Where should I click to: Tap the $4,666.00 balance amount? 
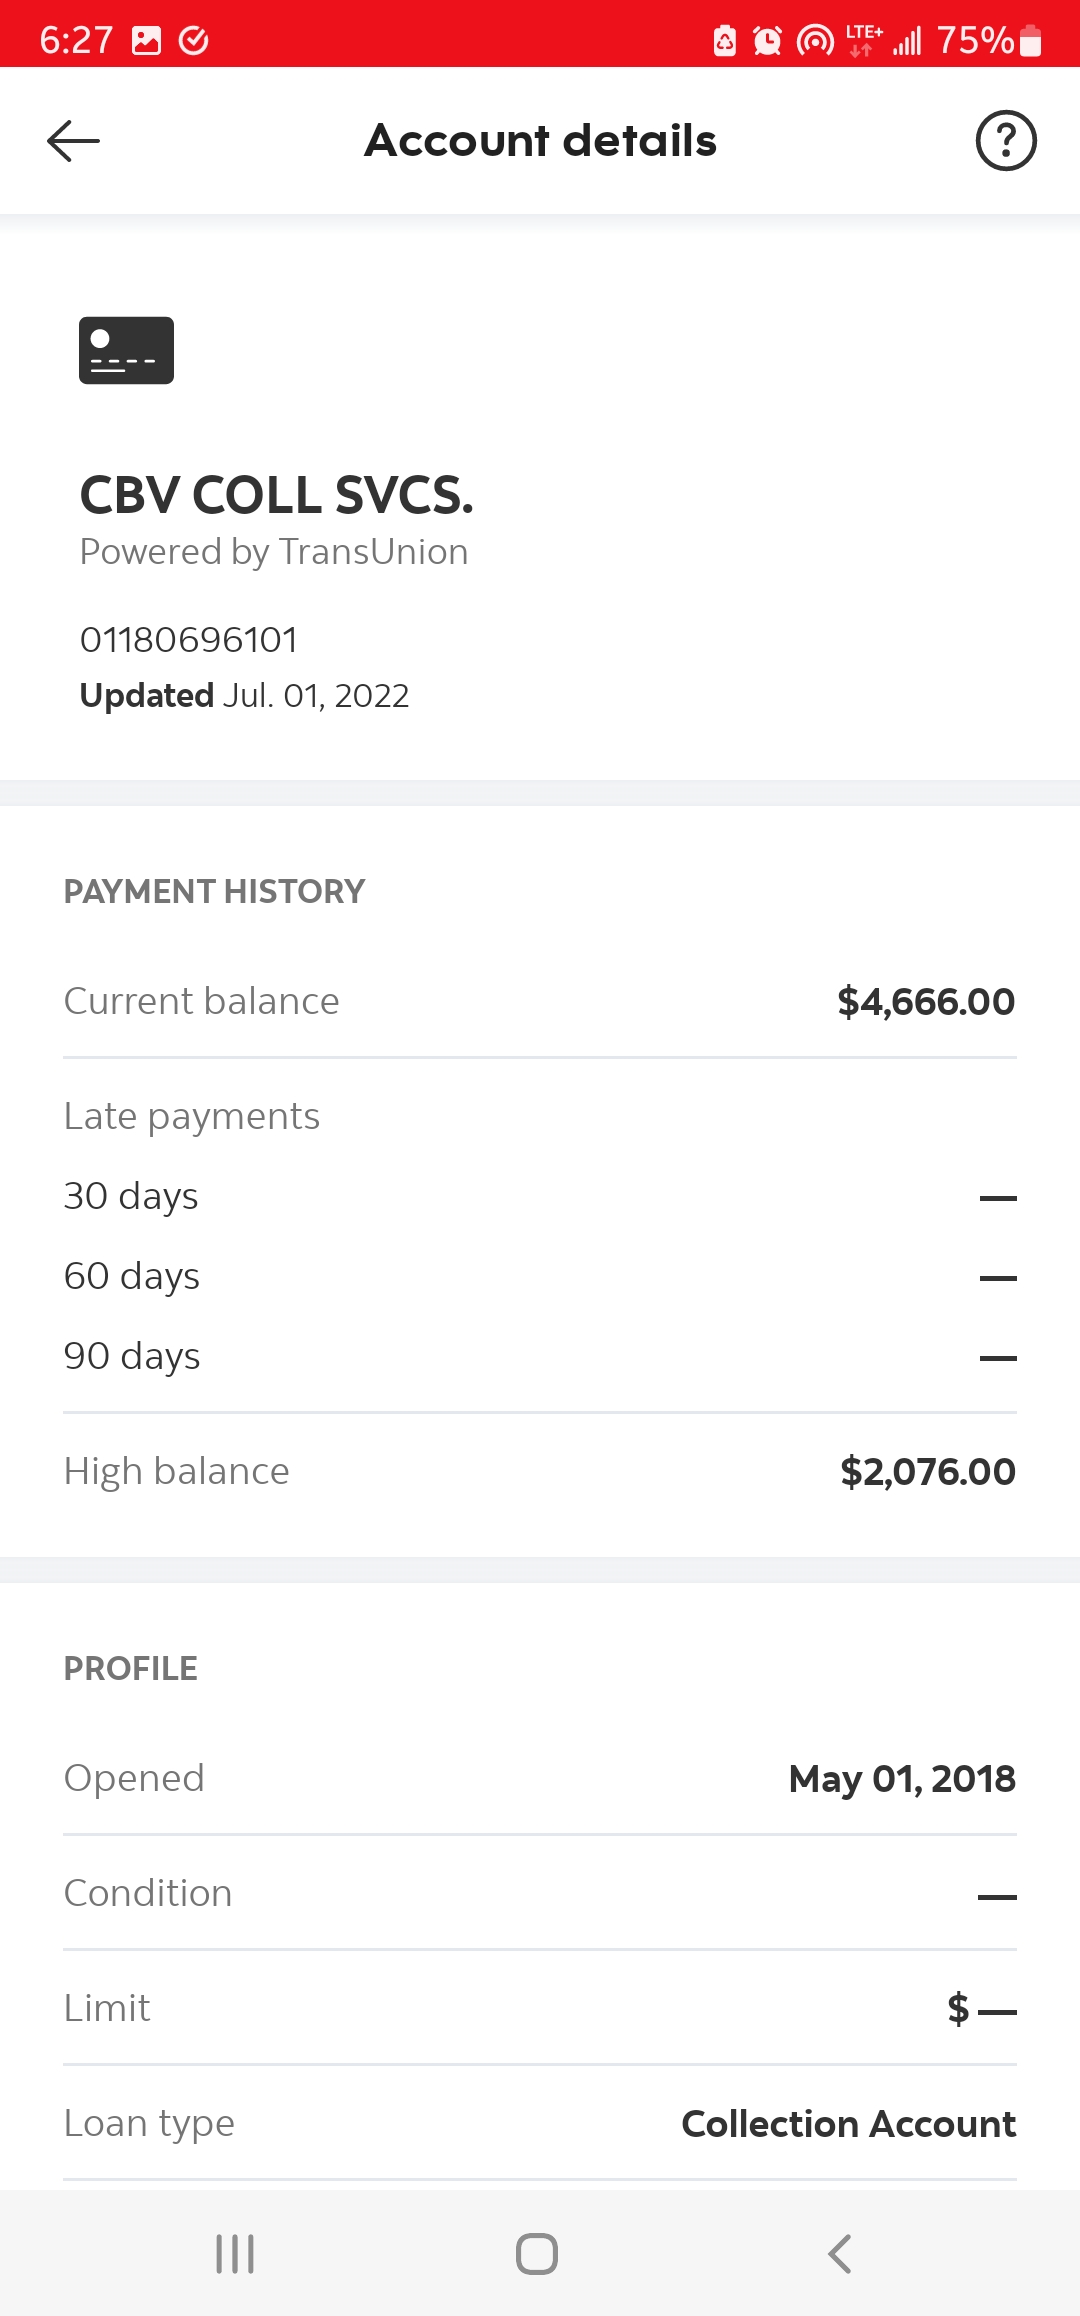click(x=926, y=1001)
